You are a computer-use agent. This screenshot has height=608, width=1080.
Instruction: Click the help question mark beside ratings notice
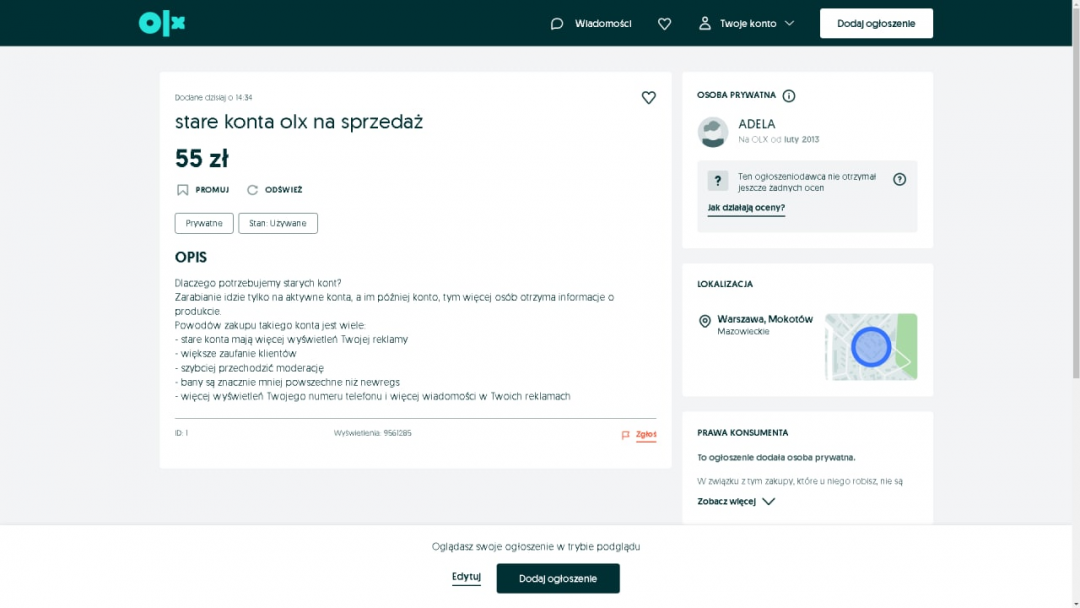[899, 179]
